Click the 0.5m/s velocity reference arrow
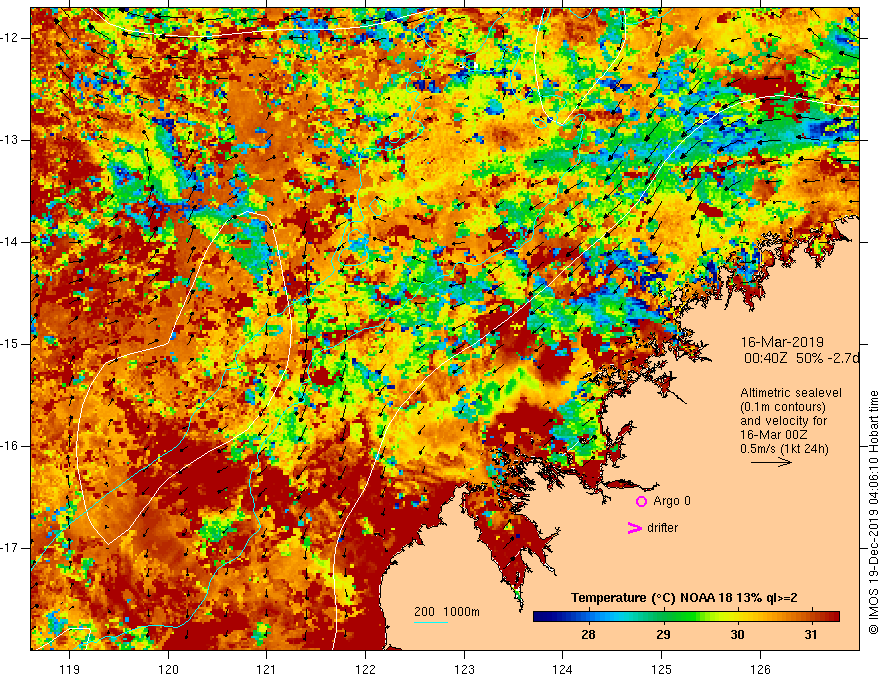880x680 pixels. pos(771,462)
